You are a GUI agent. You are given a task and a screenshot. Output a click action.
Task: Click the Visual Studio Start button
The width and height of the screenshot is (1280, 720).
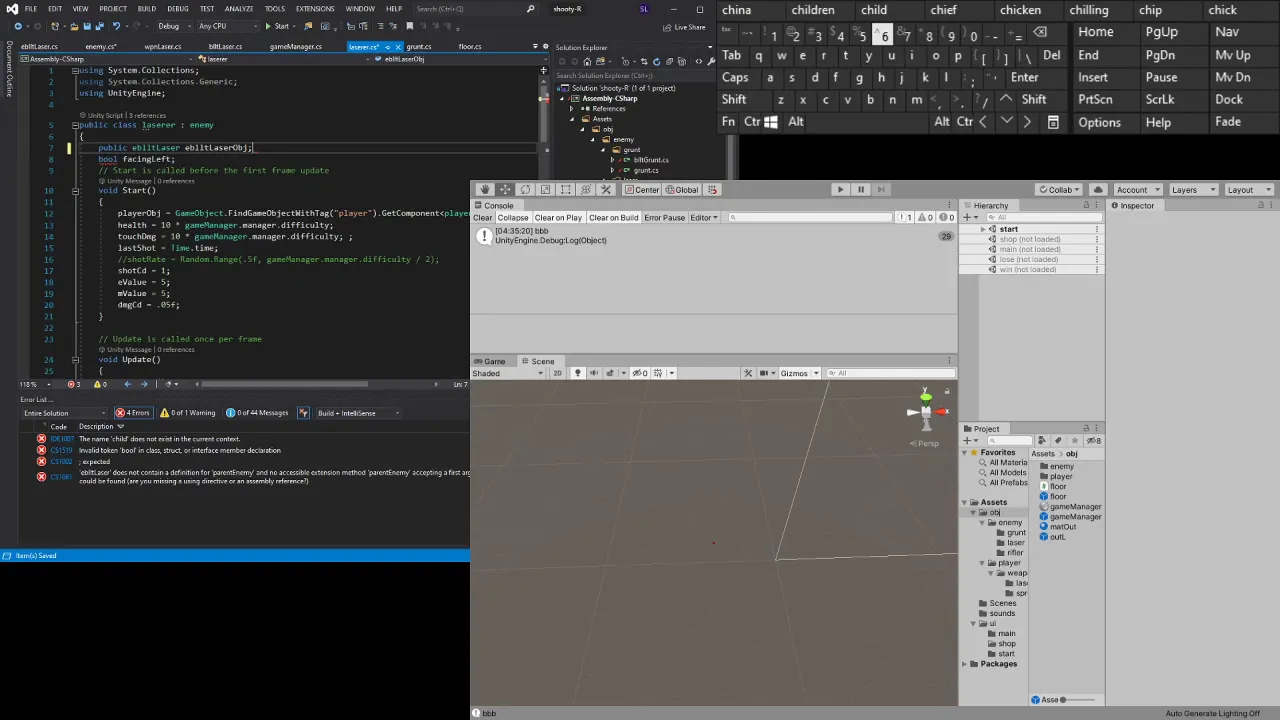[x=277, y=26]
